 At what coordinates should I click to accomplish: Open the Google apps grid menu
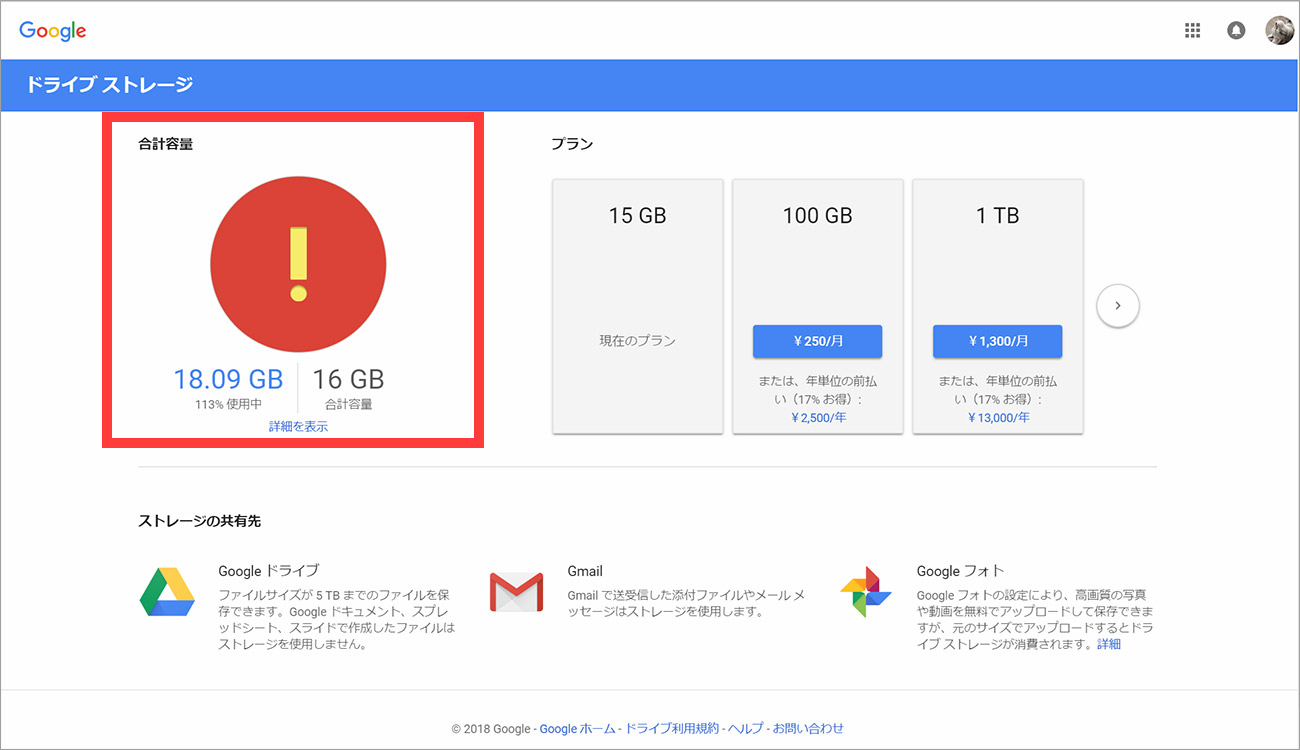[x=1192, y=31]
